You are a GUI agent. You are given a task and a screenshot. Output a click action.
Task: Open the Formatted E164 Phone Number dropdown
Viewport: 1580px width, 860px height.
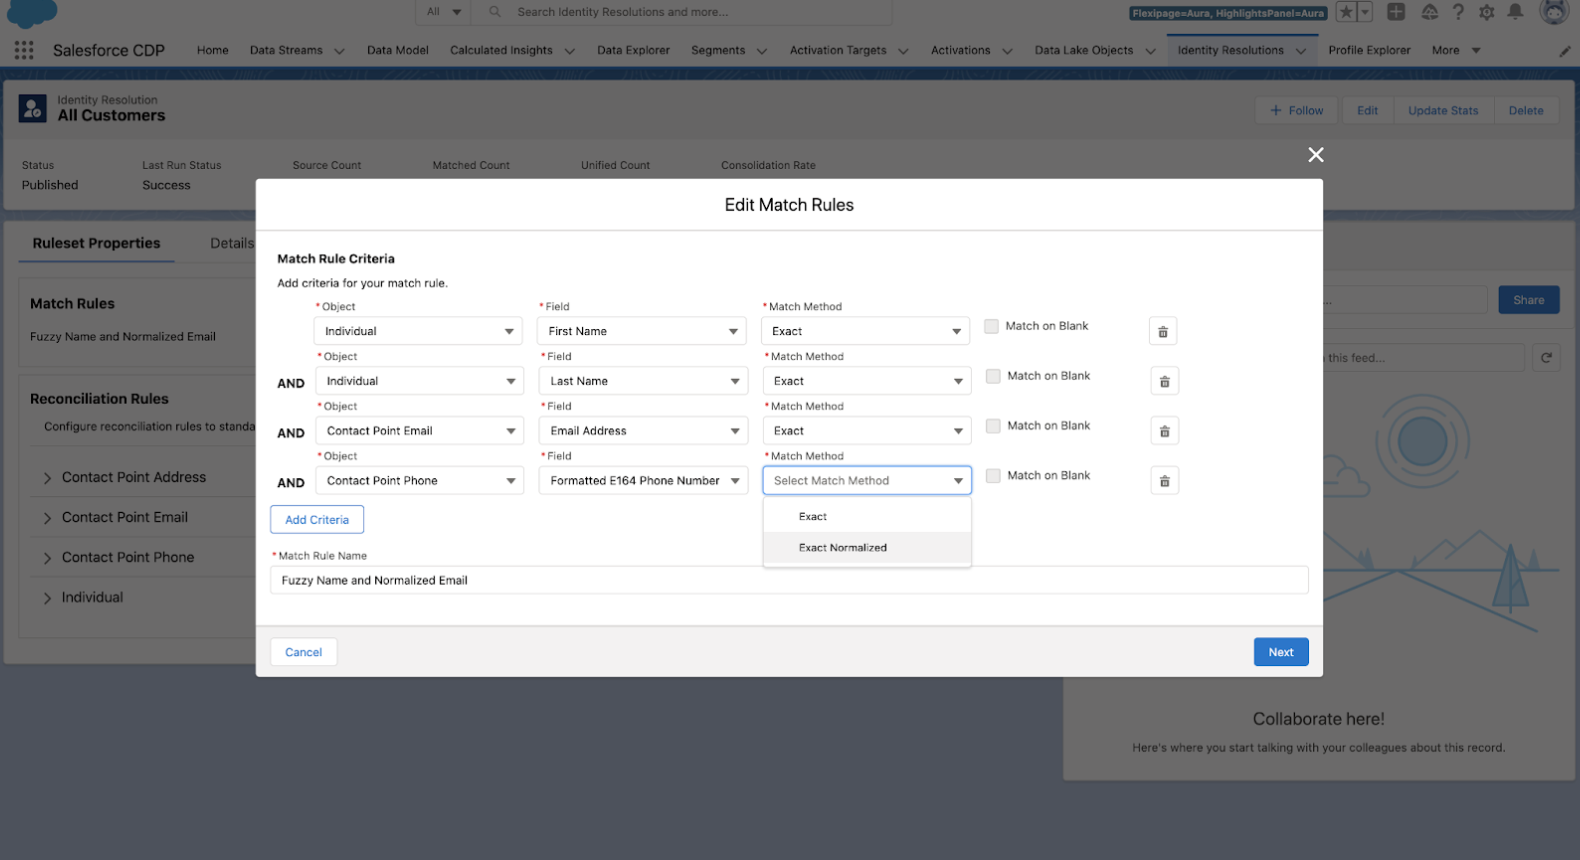click(x=643, y=481)
